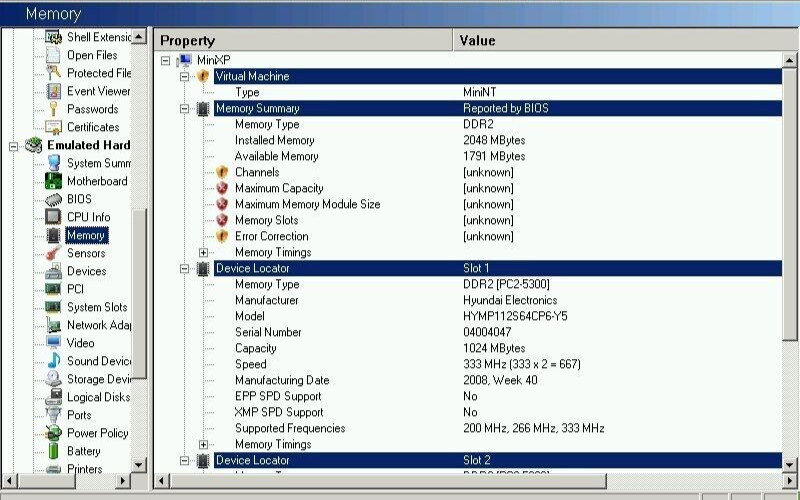Select the System Summary icon
This screenshot has width=800, height=500.
tap(53, 163)
